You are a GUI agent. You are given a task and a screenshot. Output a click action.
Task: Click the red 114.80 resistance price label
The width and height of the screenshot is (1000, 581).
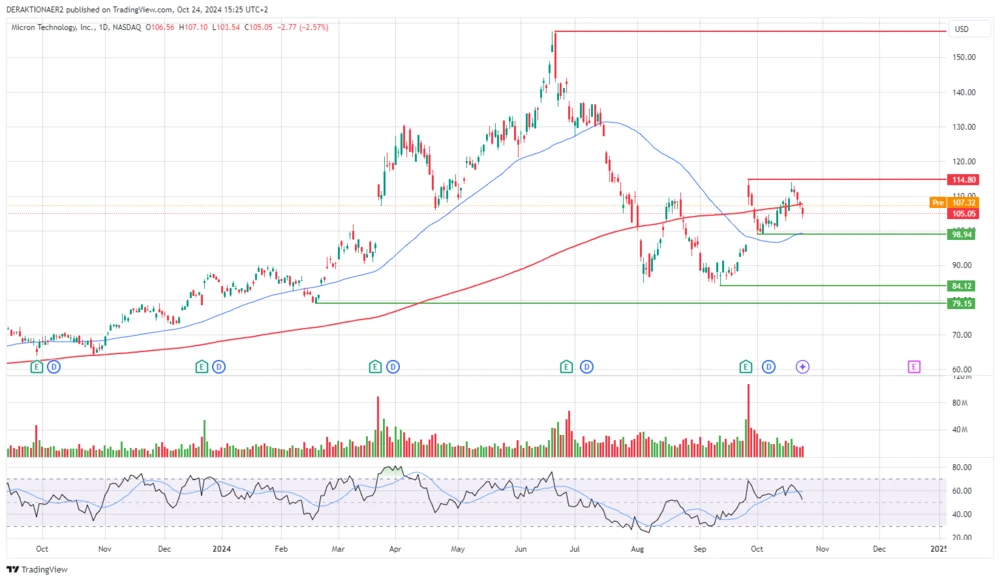pyautogui.click(x=962, y=180)
